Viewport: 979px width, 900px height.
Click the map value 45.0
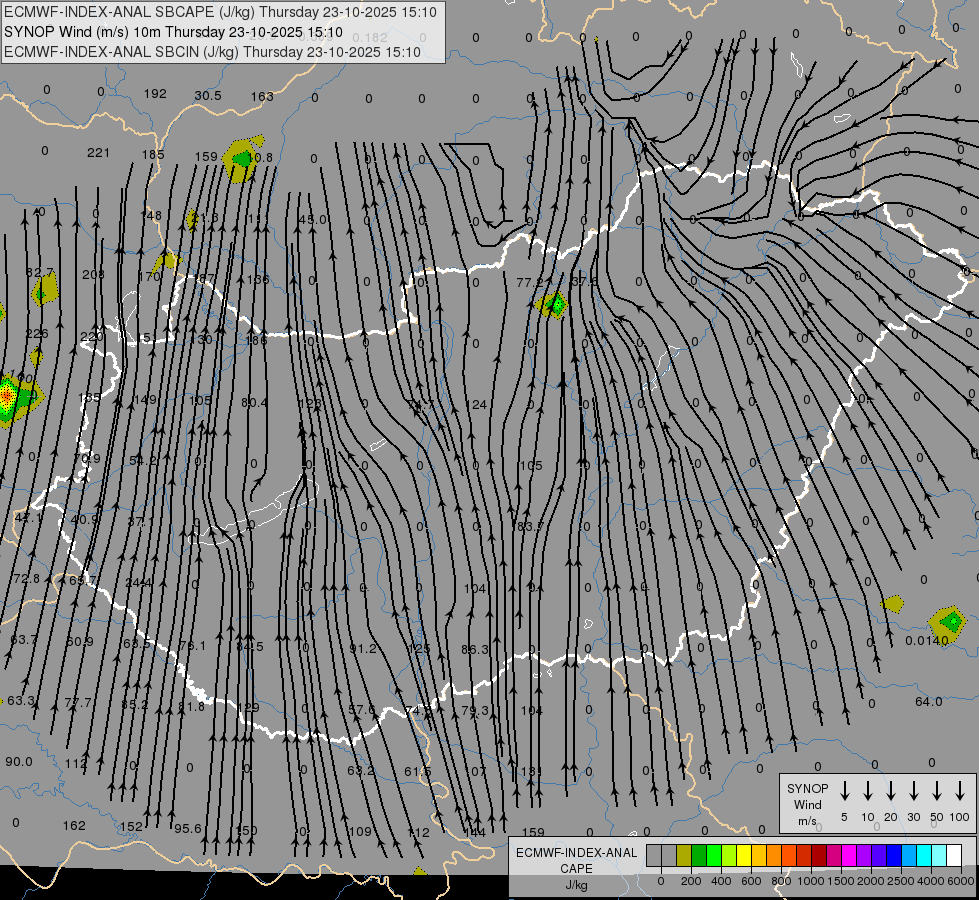coord(312,219)
